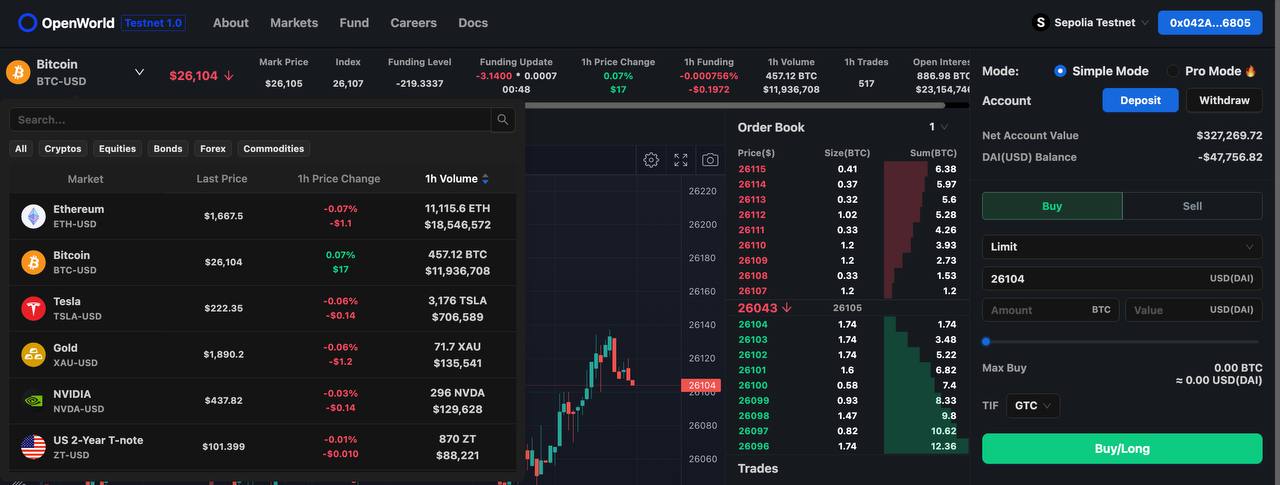Click the NVIDIA logo icon
The image size is (1280, 485).
pyautogui.click(x=34, y=400)
